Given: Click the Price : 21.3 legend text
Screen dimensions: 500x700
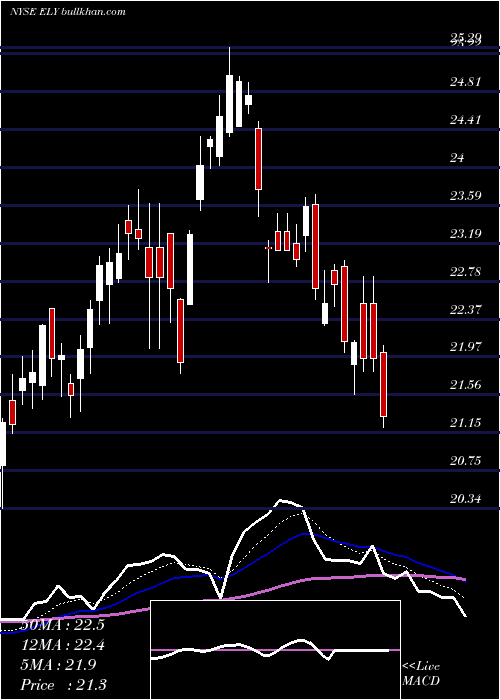Looking at the screenshot, I should (63, 685).
